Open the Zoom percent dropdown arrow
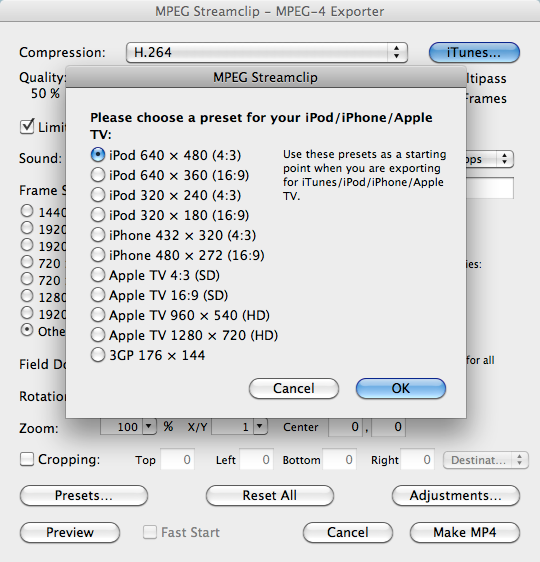The height and width of the screenshot is (562, 540). [149, 427]
